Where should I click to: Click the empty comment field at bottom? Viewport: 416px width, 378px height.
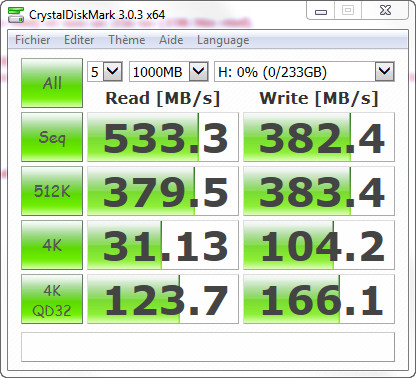point(208,347)
